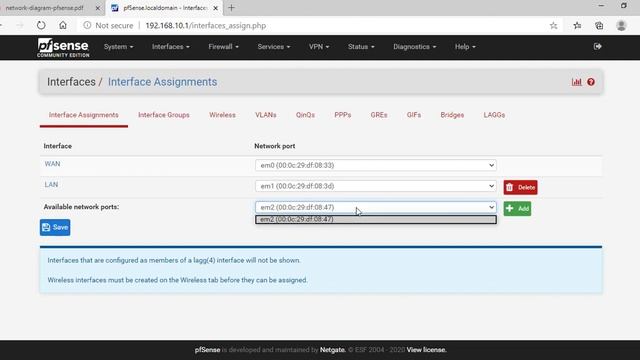This screenshot has width=640, height=360.
Task: Toggle the Available network ports dropdown
Action: click(x=376, y=207)
